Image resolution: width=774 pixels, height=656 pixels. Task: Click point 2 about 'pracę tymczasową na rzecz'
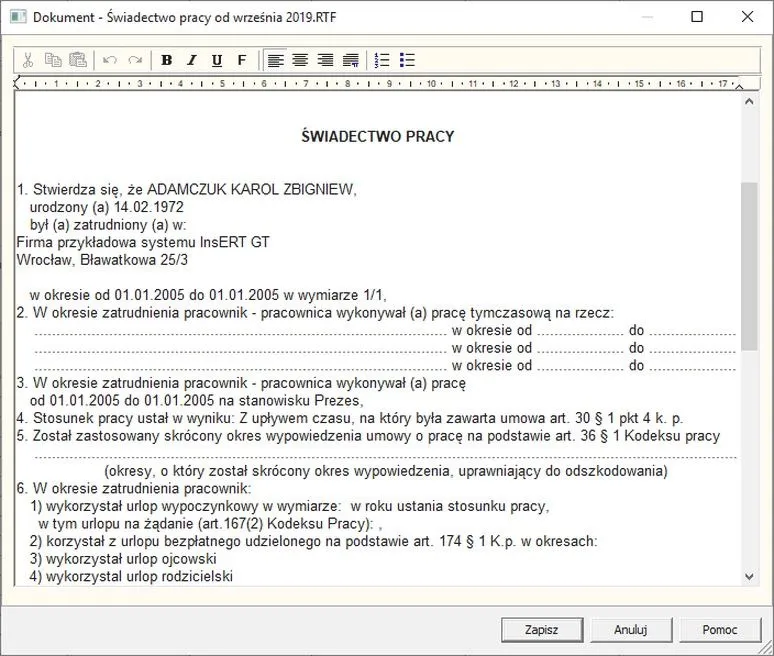tap(315, 312)
